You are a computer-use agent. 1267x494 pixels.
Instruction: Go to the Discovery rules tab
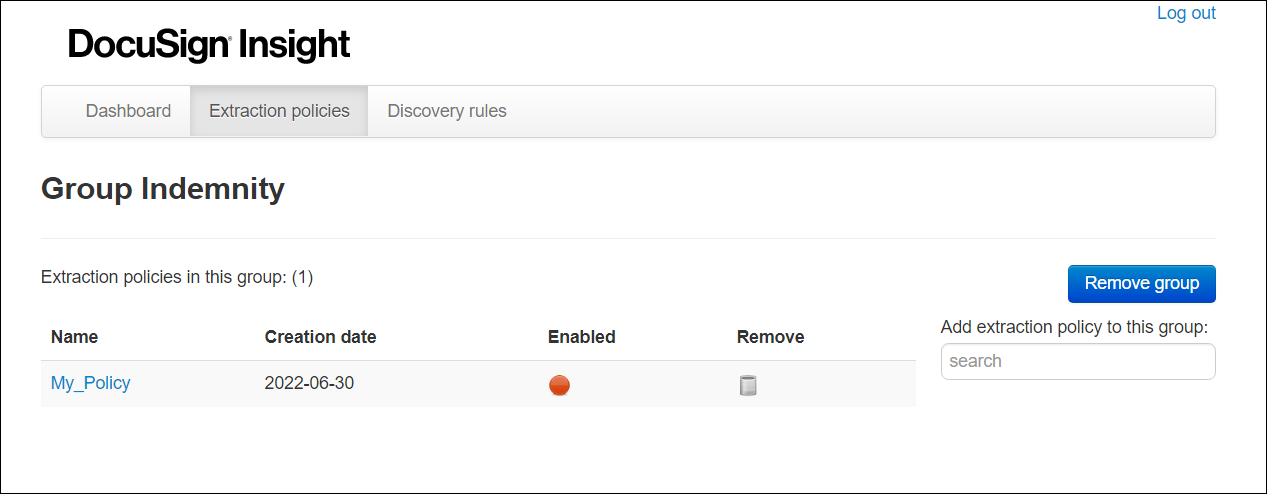(447, 111)
